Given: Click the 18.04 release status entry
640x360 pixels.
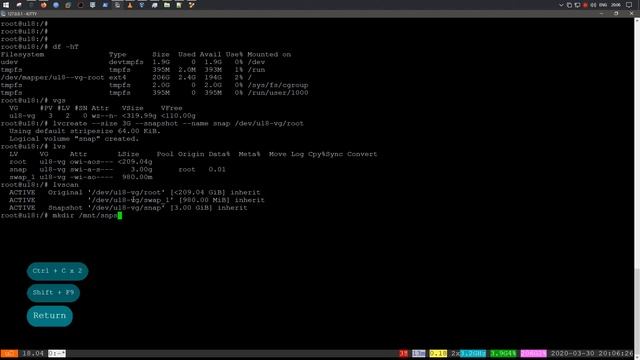Looking at the screenshot, I should coord(33,353).
